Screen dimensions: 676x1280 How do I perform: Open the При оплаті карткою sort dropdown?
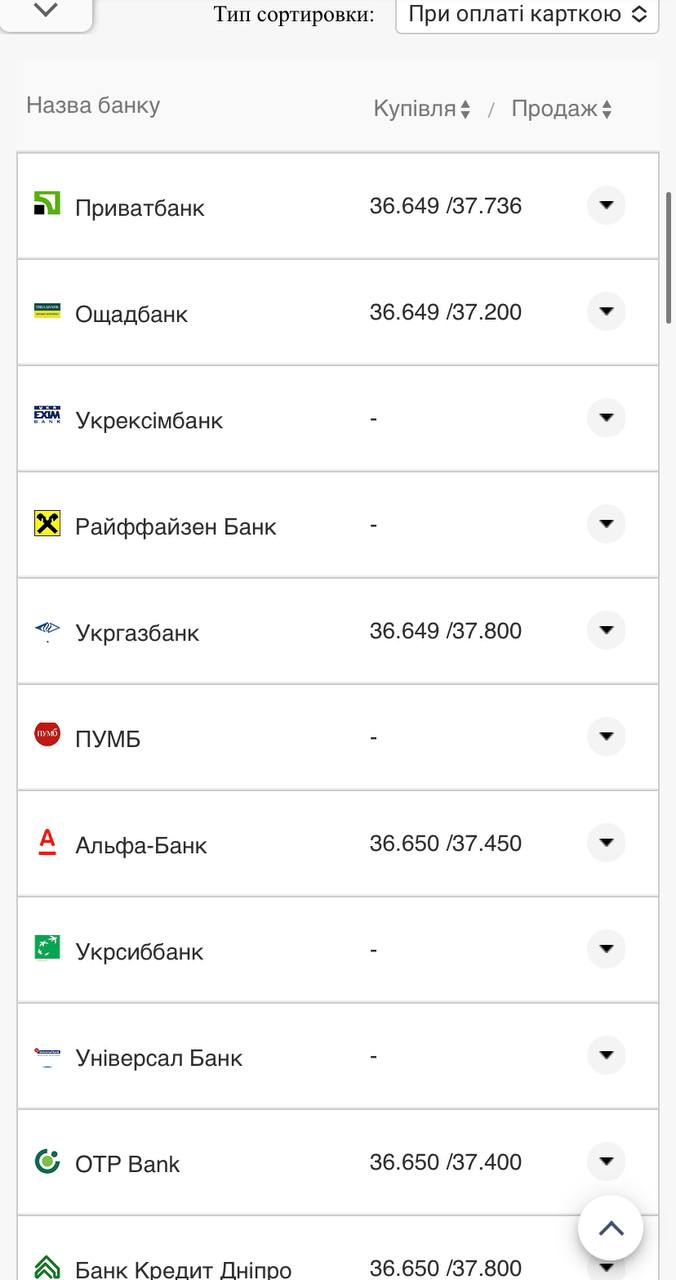click(527, 15)
